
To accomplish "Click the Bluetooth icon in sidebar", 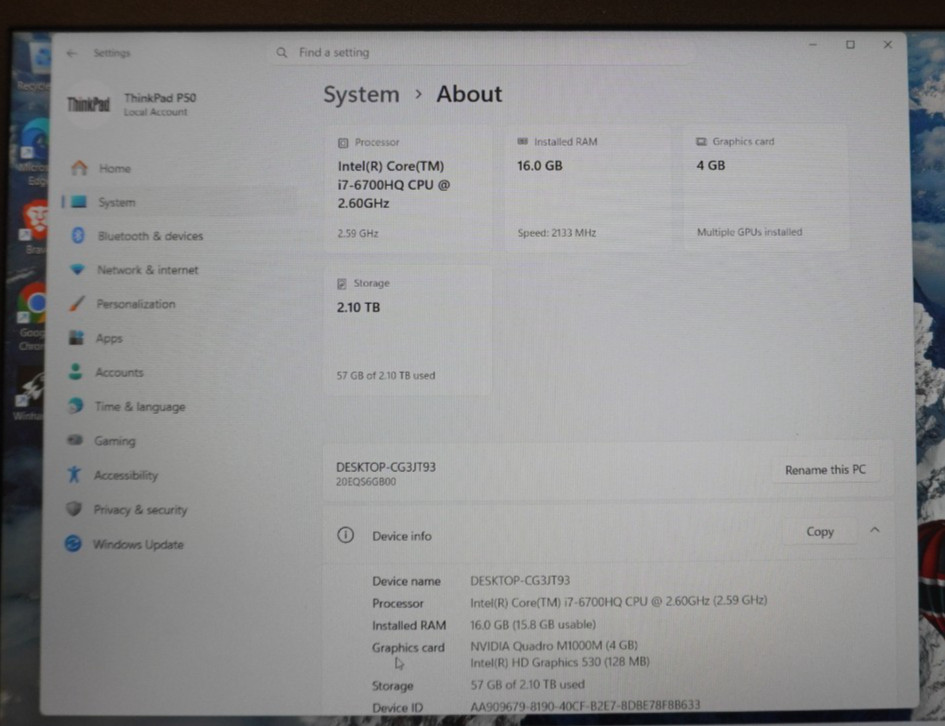I will (x=78, y=235).
